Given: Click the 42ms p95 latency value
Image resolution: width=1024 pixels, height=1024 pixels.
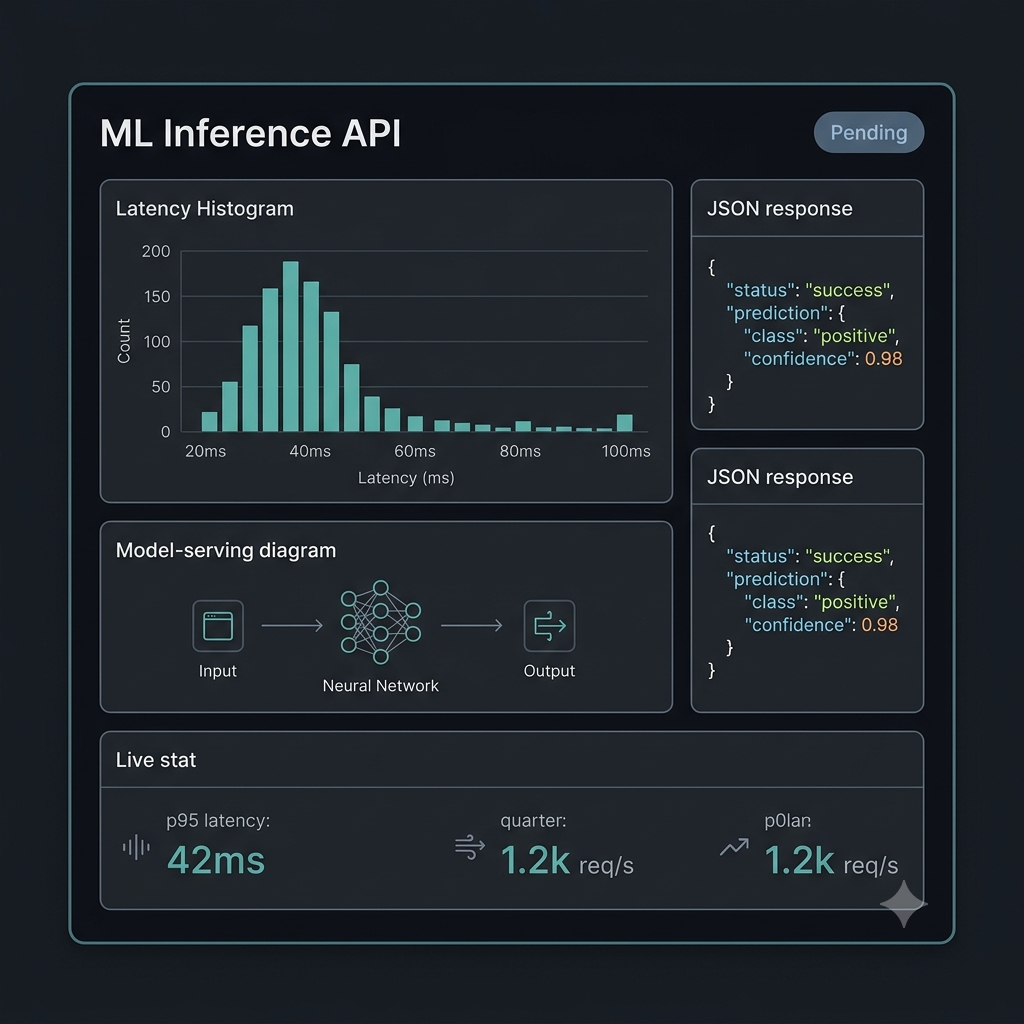Looking at the screenshot, I should 216,859.
